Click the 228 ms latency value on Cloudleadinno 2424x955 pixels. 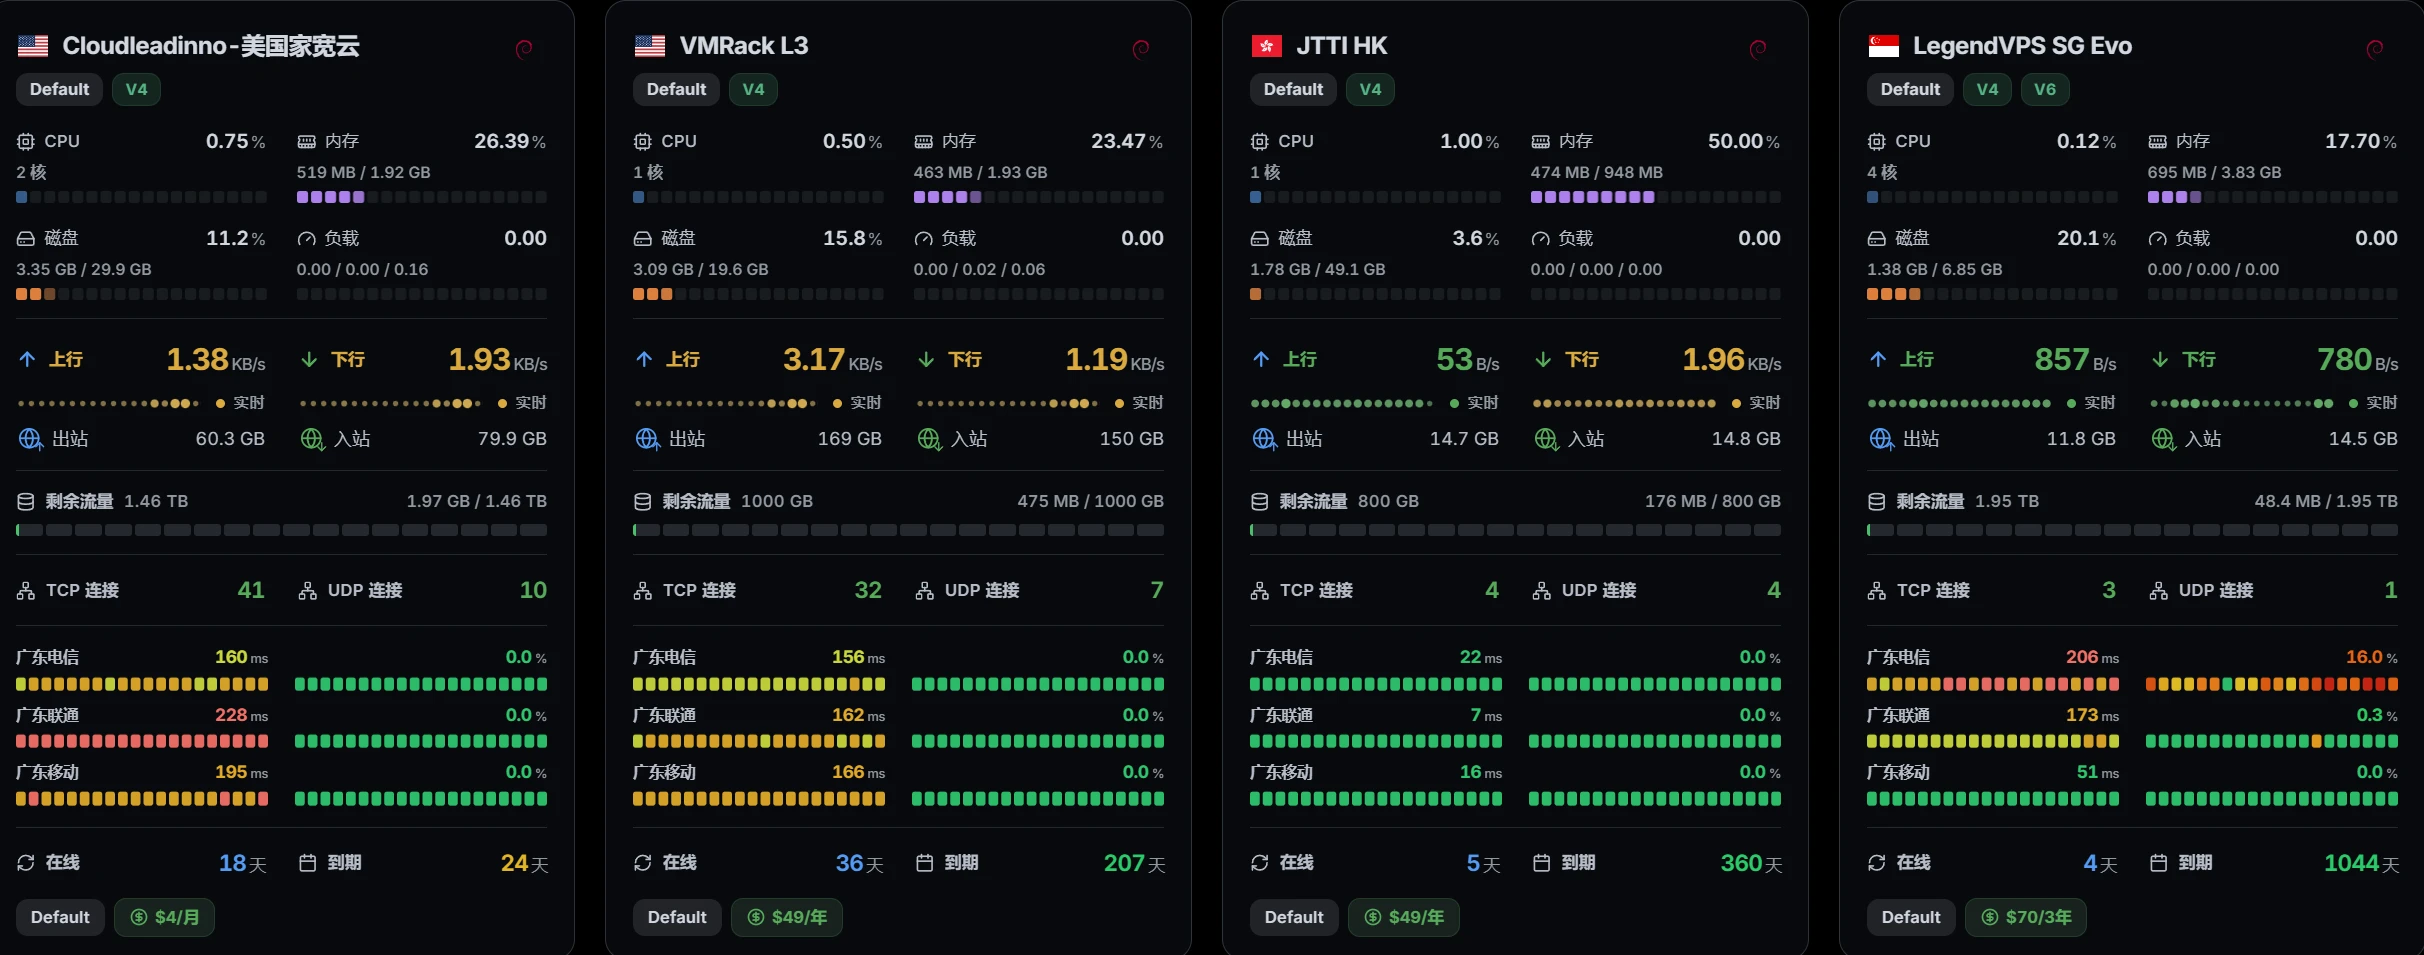click(x=242, y=715)
